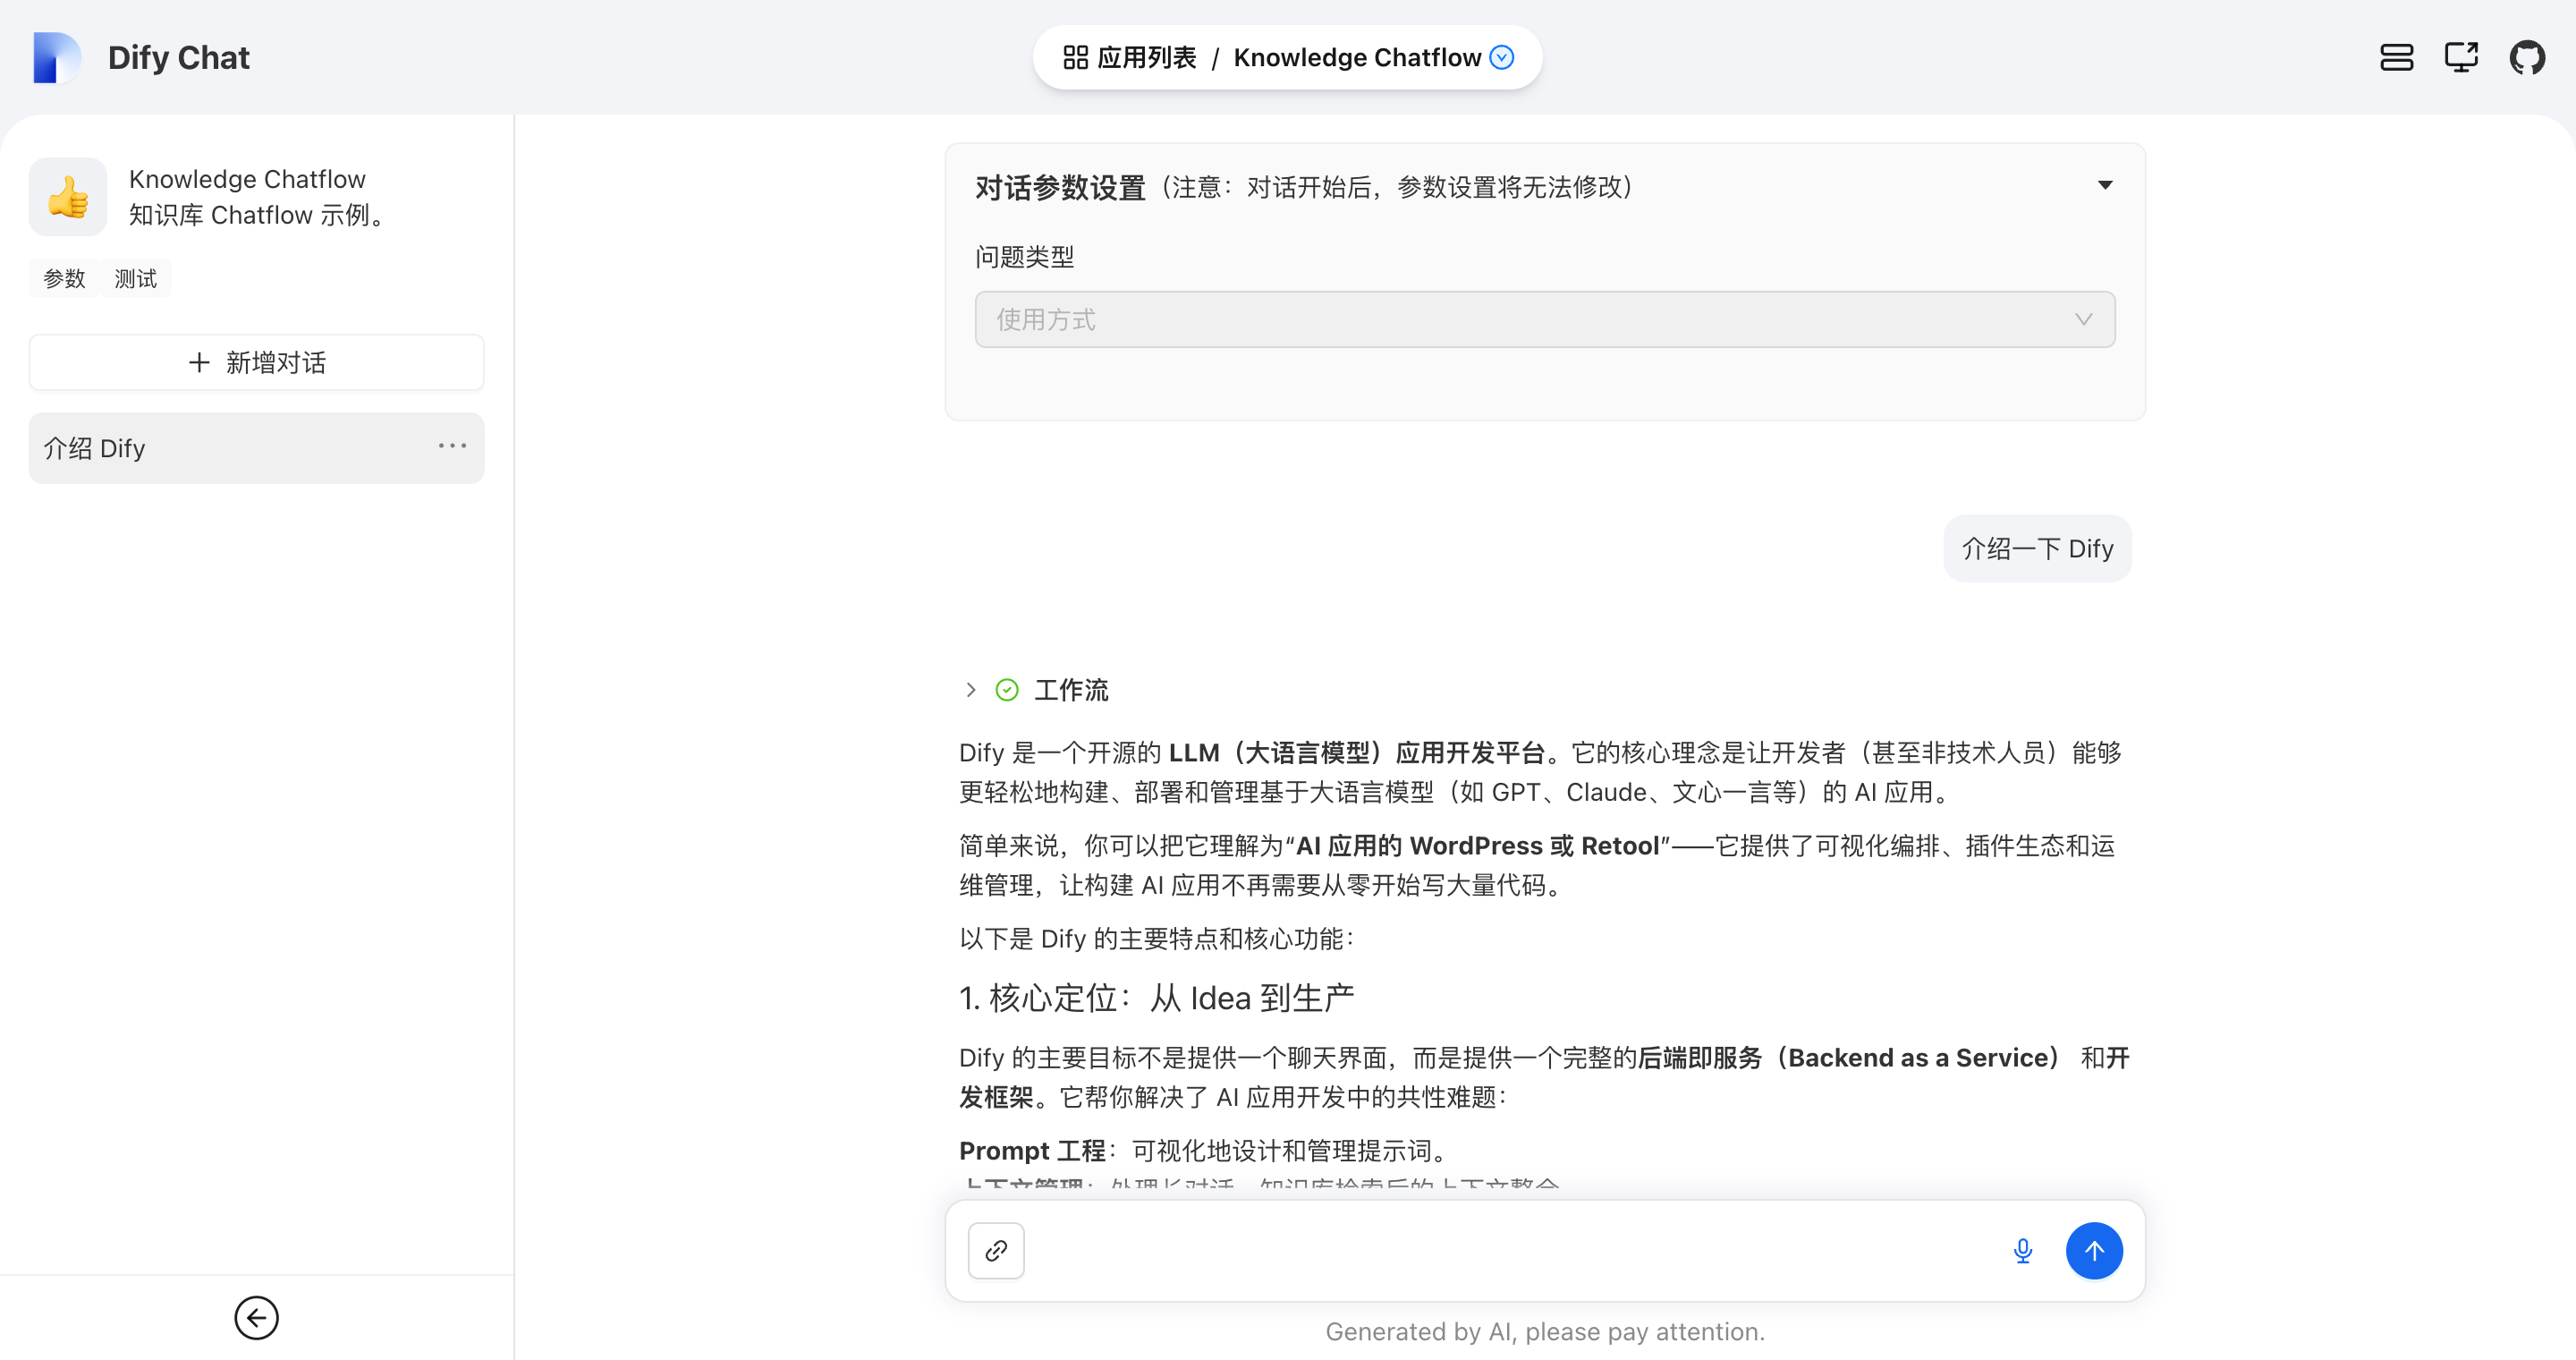Collapse the sidebar with back arrow icon
Screen dimensions: 2576x1360
click(257, 1317)
